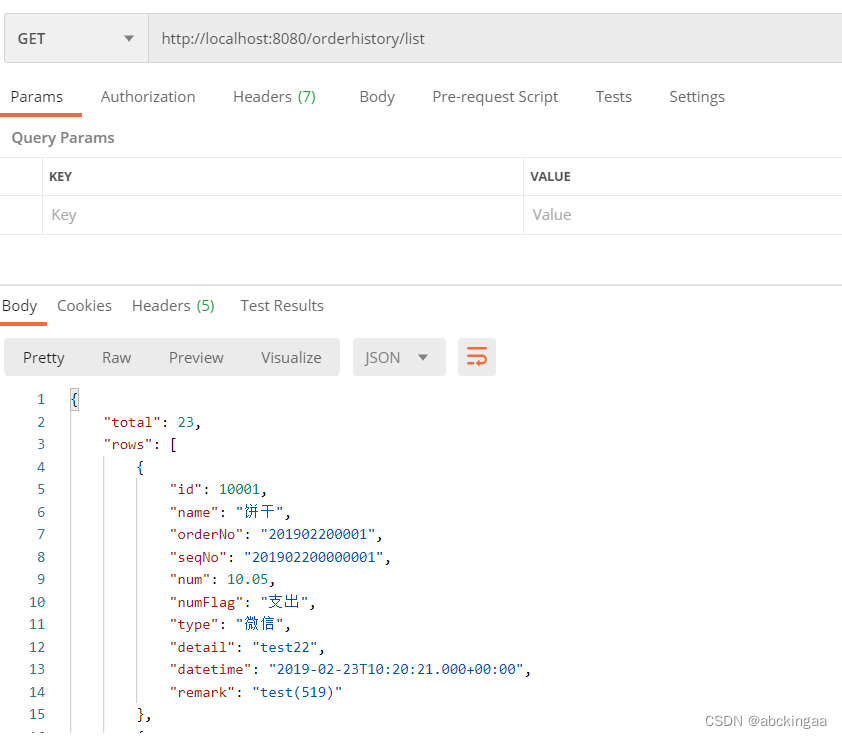This screenshot has width=842, height=738.
Task: Switch to Visualize response view
Action: (291, 357)
